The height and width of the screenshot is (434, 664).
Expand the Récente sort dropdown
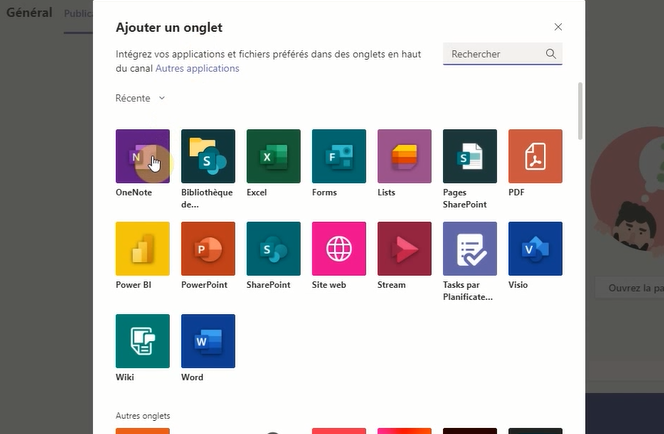(x=140, y=98)
